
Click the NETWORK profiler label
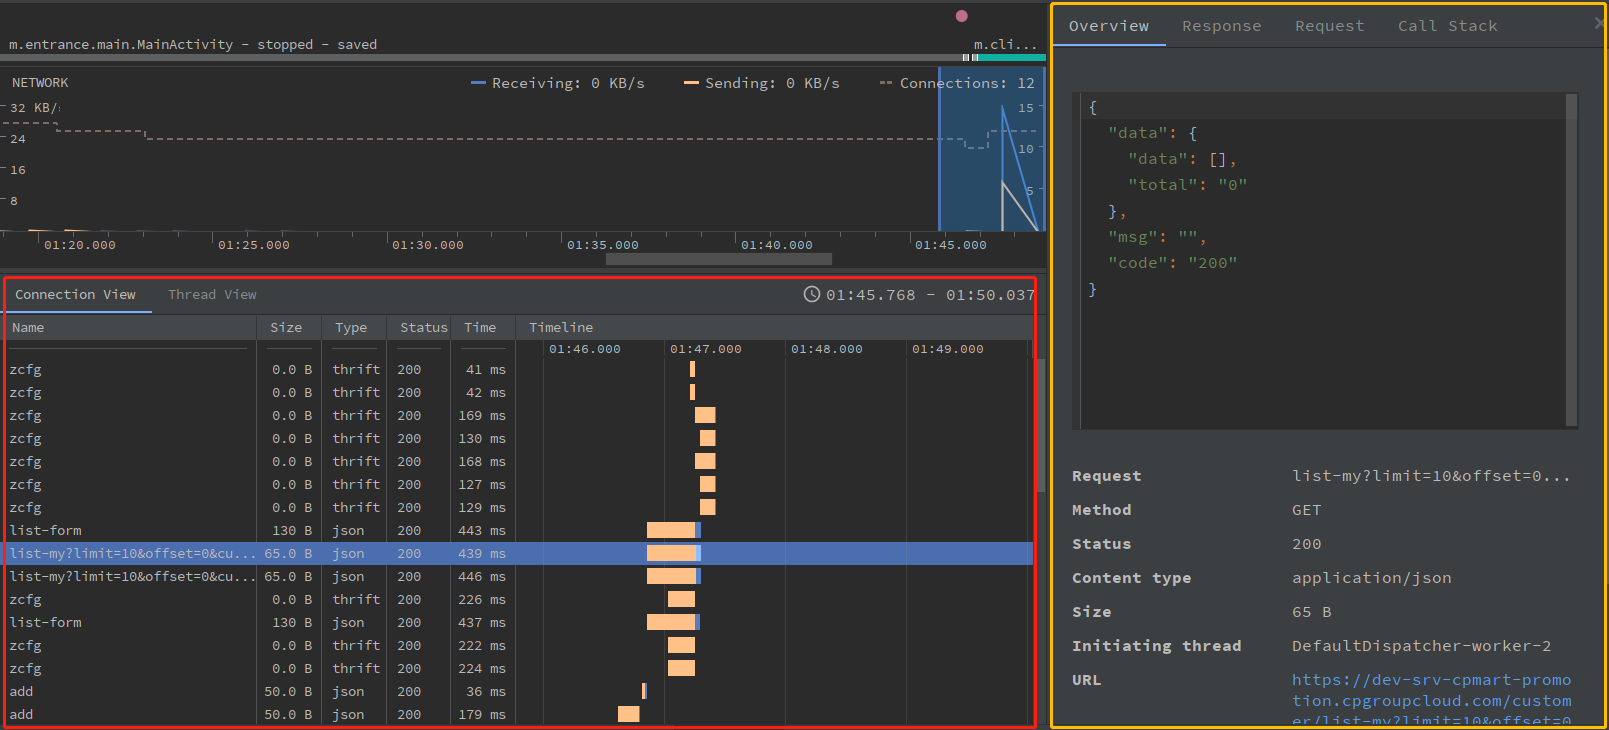pos(40,83)
